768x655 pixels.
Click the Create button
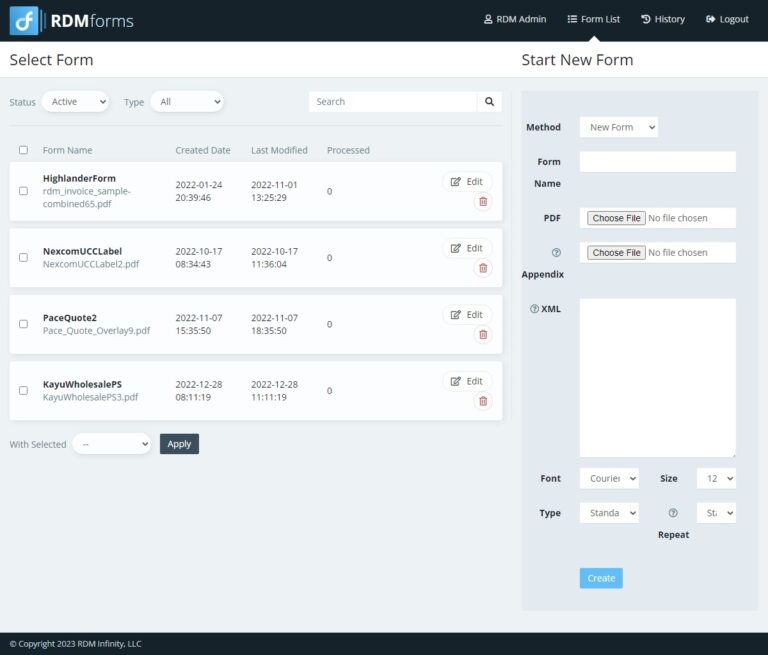point(601,578)
